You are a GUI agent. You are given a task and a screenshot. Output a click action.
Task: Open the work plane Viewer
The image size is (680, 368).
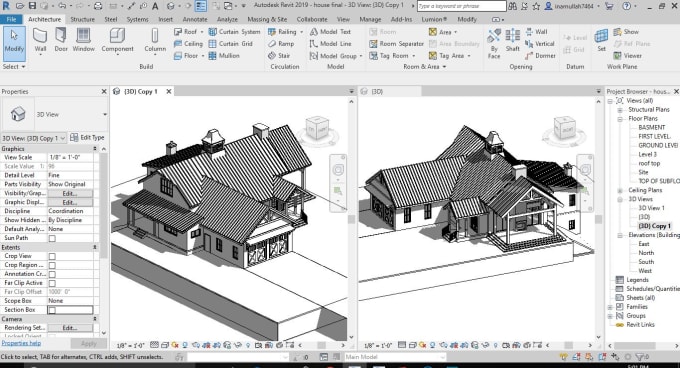[628, 56]
